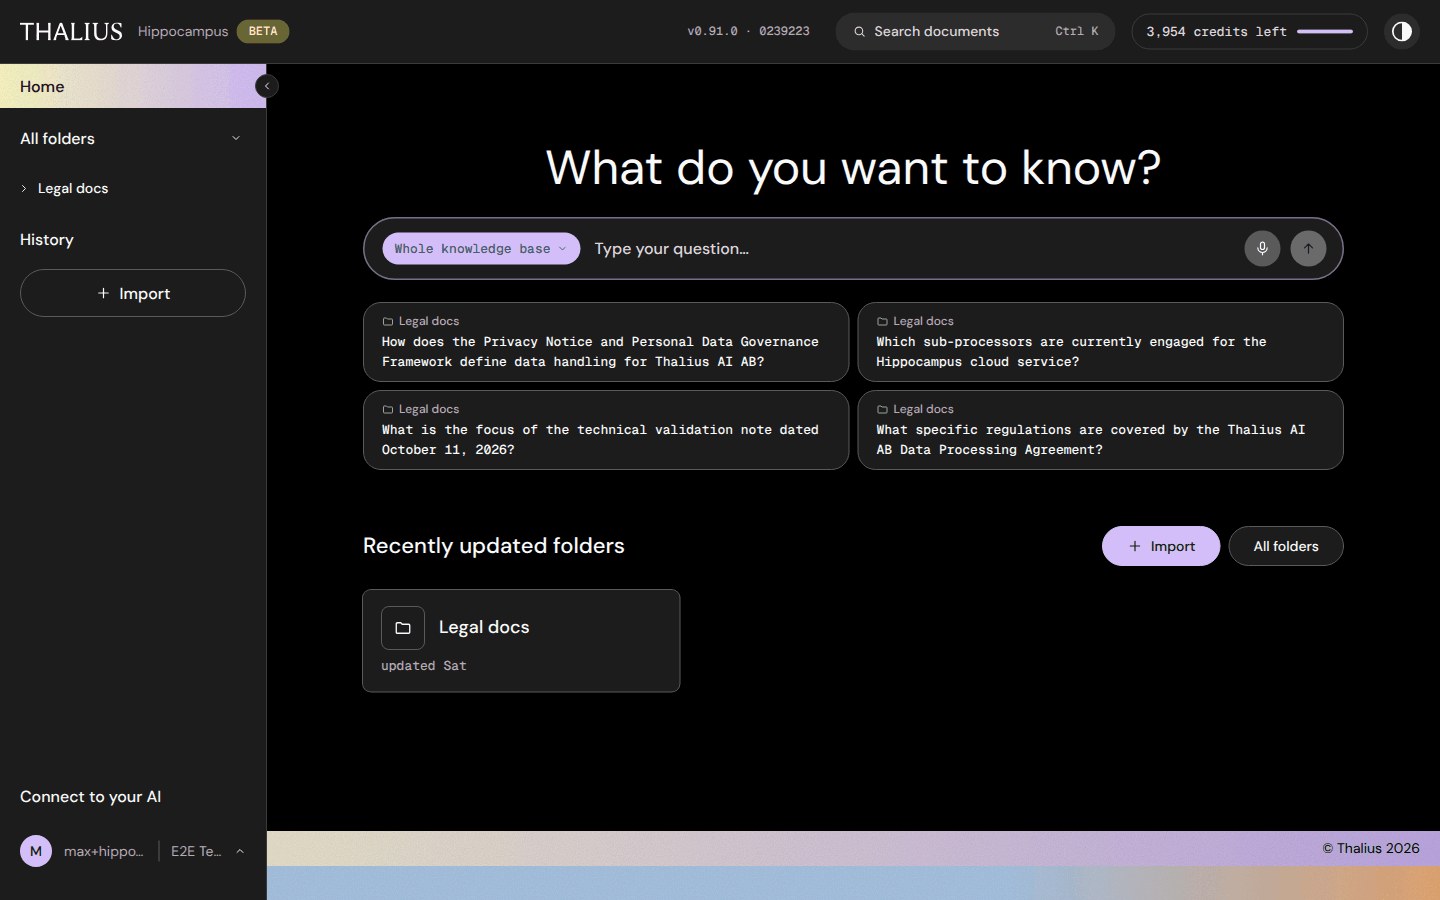
Task: Select the sub-processors suggested question
Action: [x=1100, y=342]
